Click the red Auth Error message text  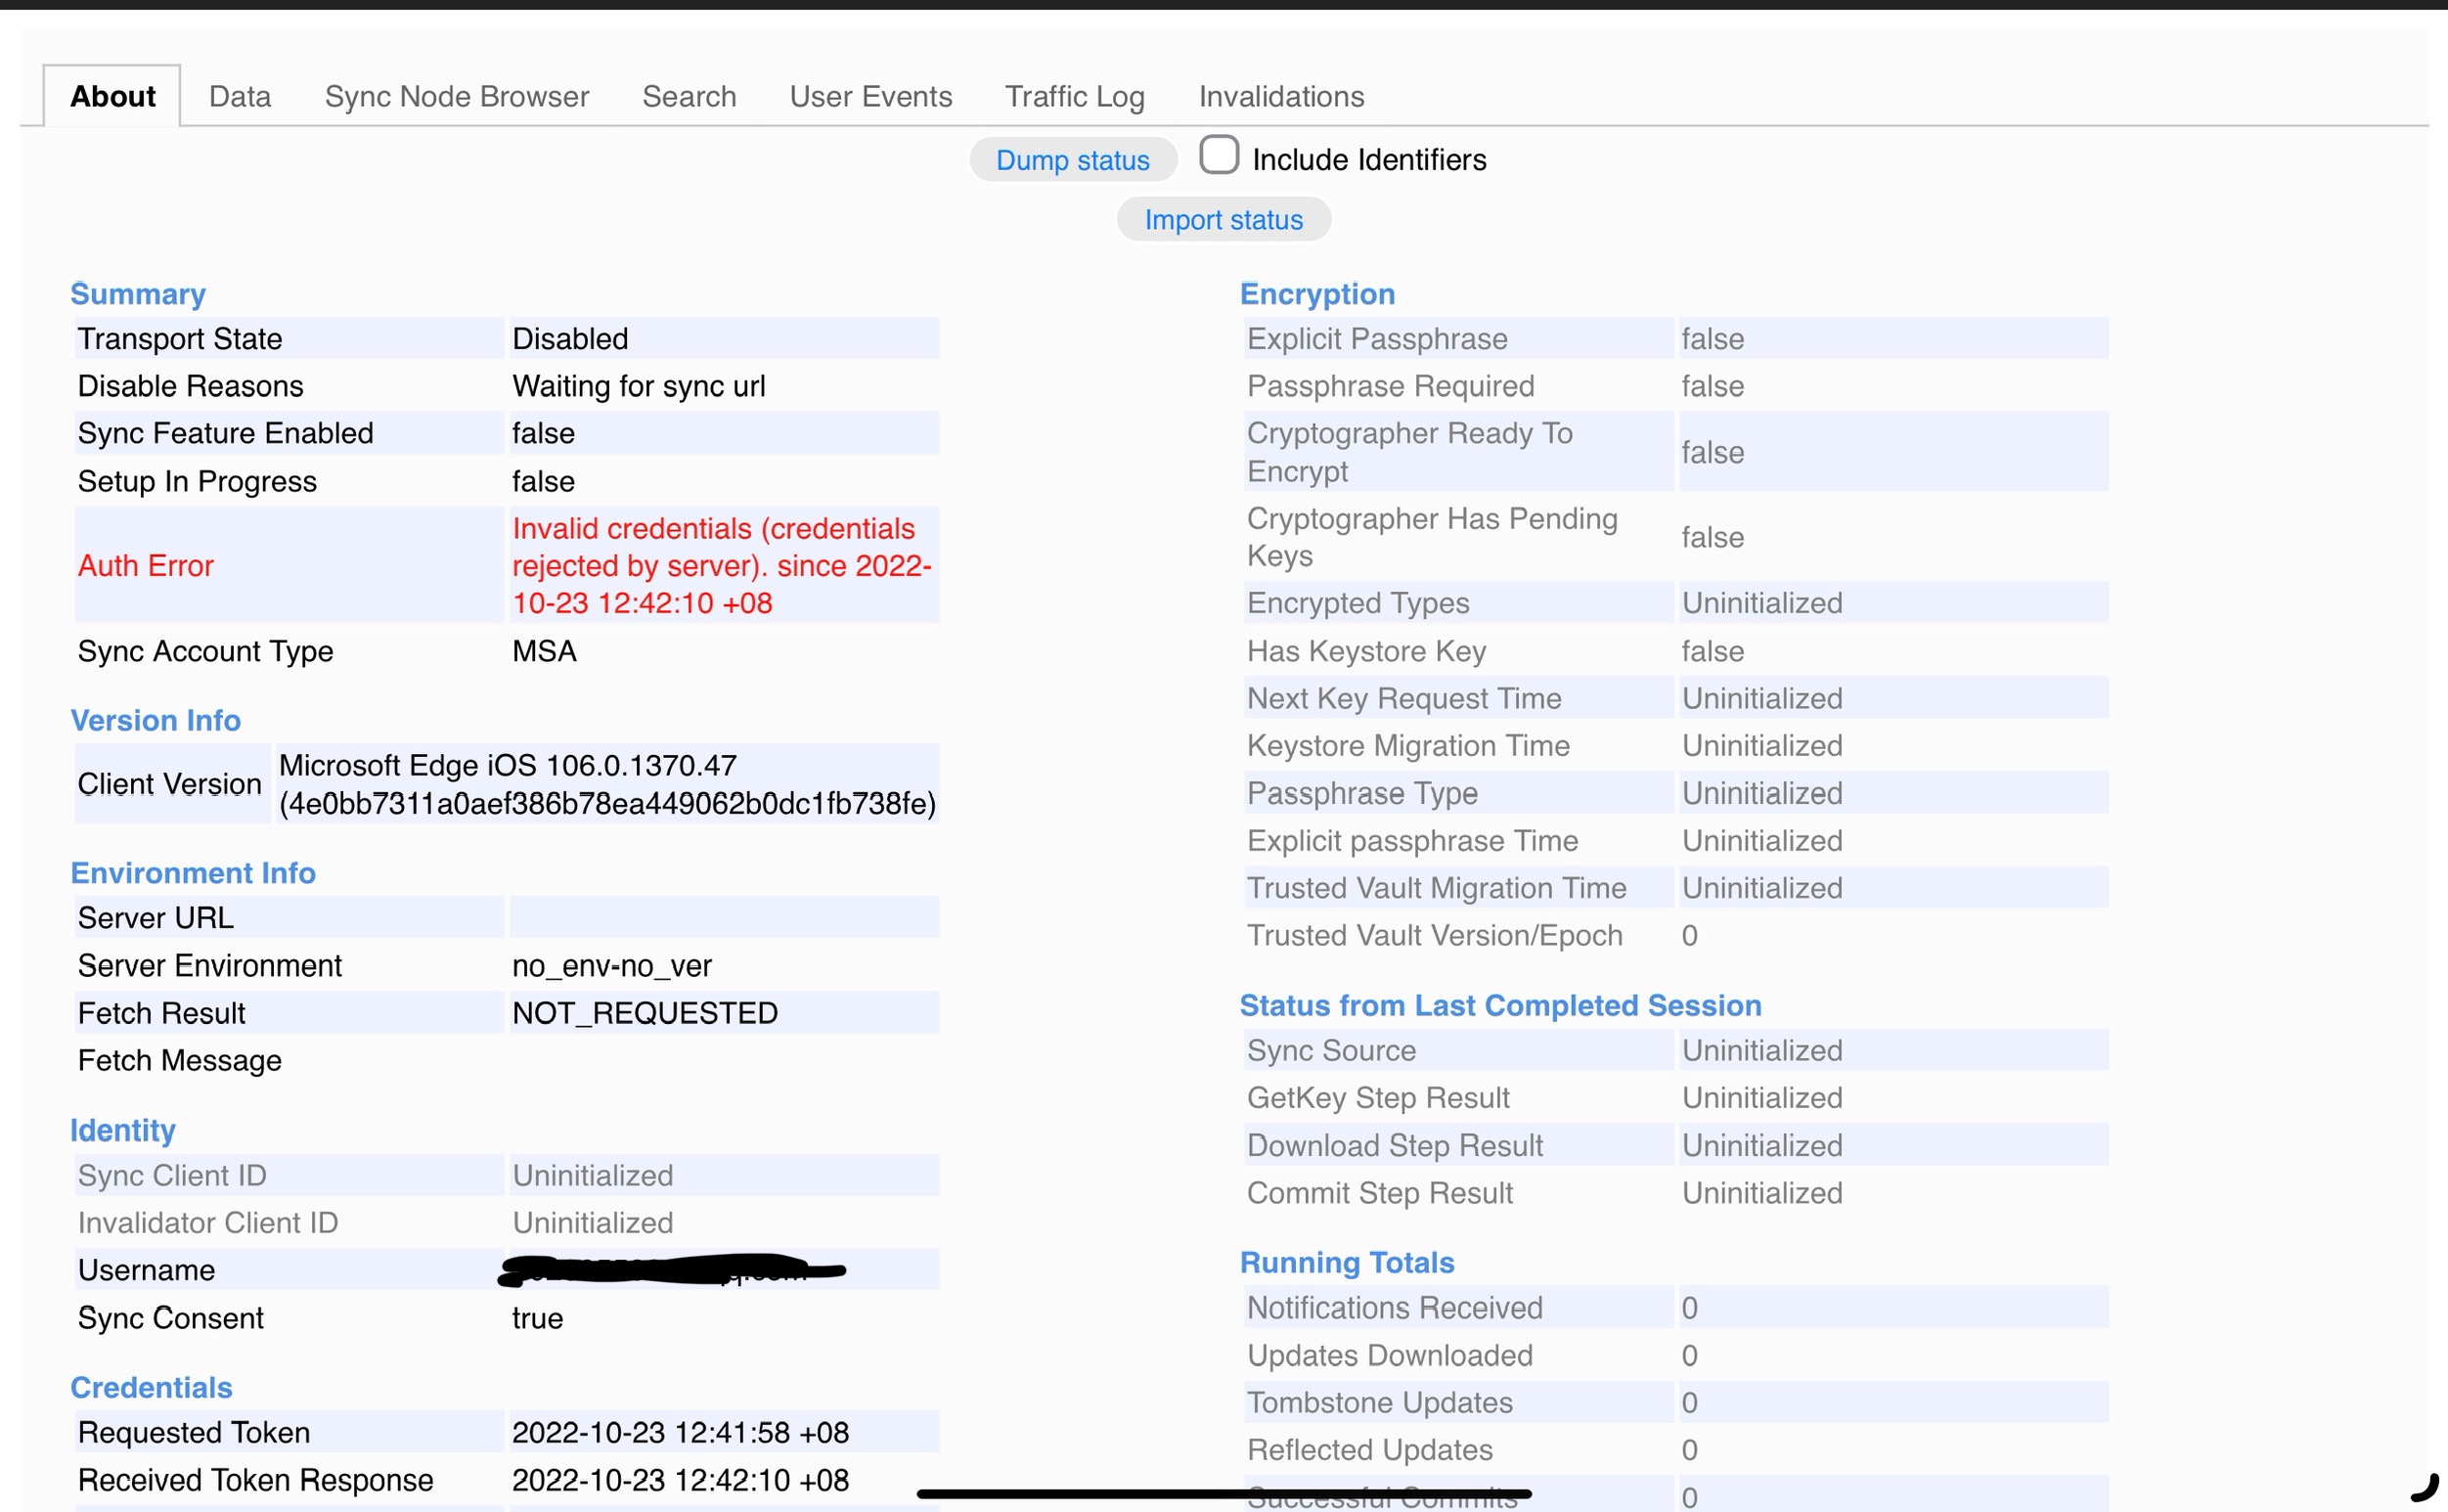click(721, 565)
